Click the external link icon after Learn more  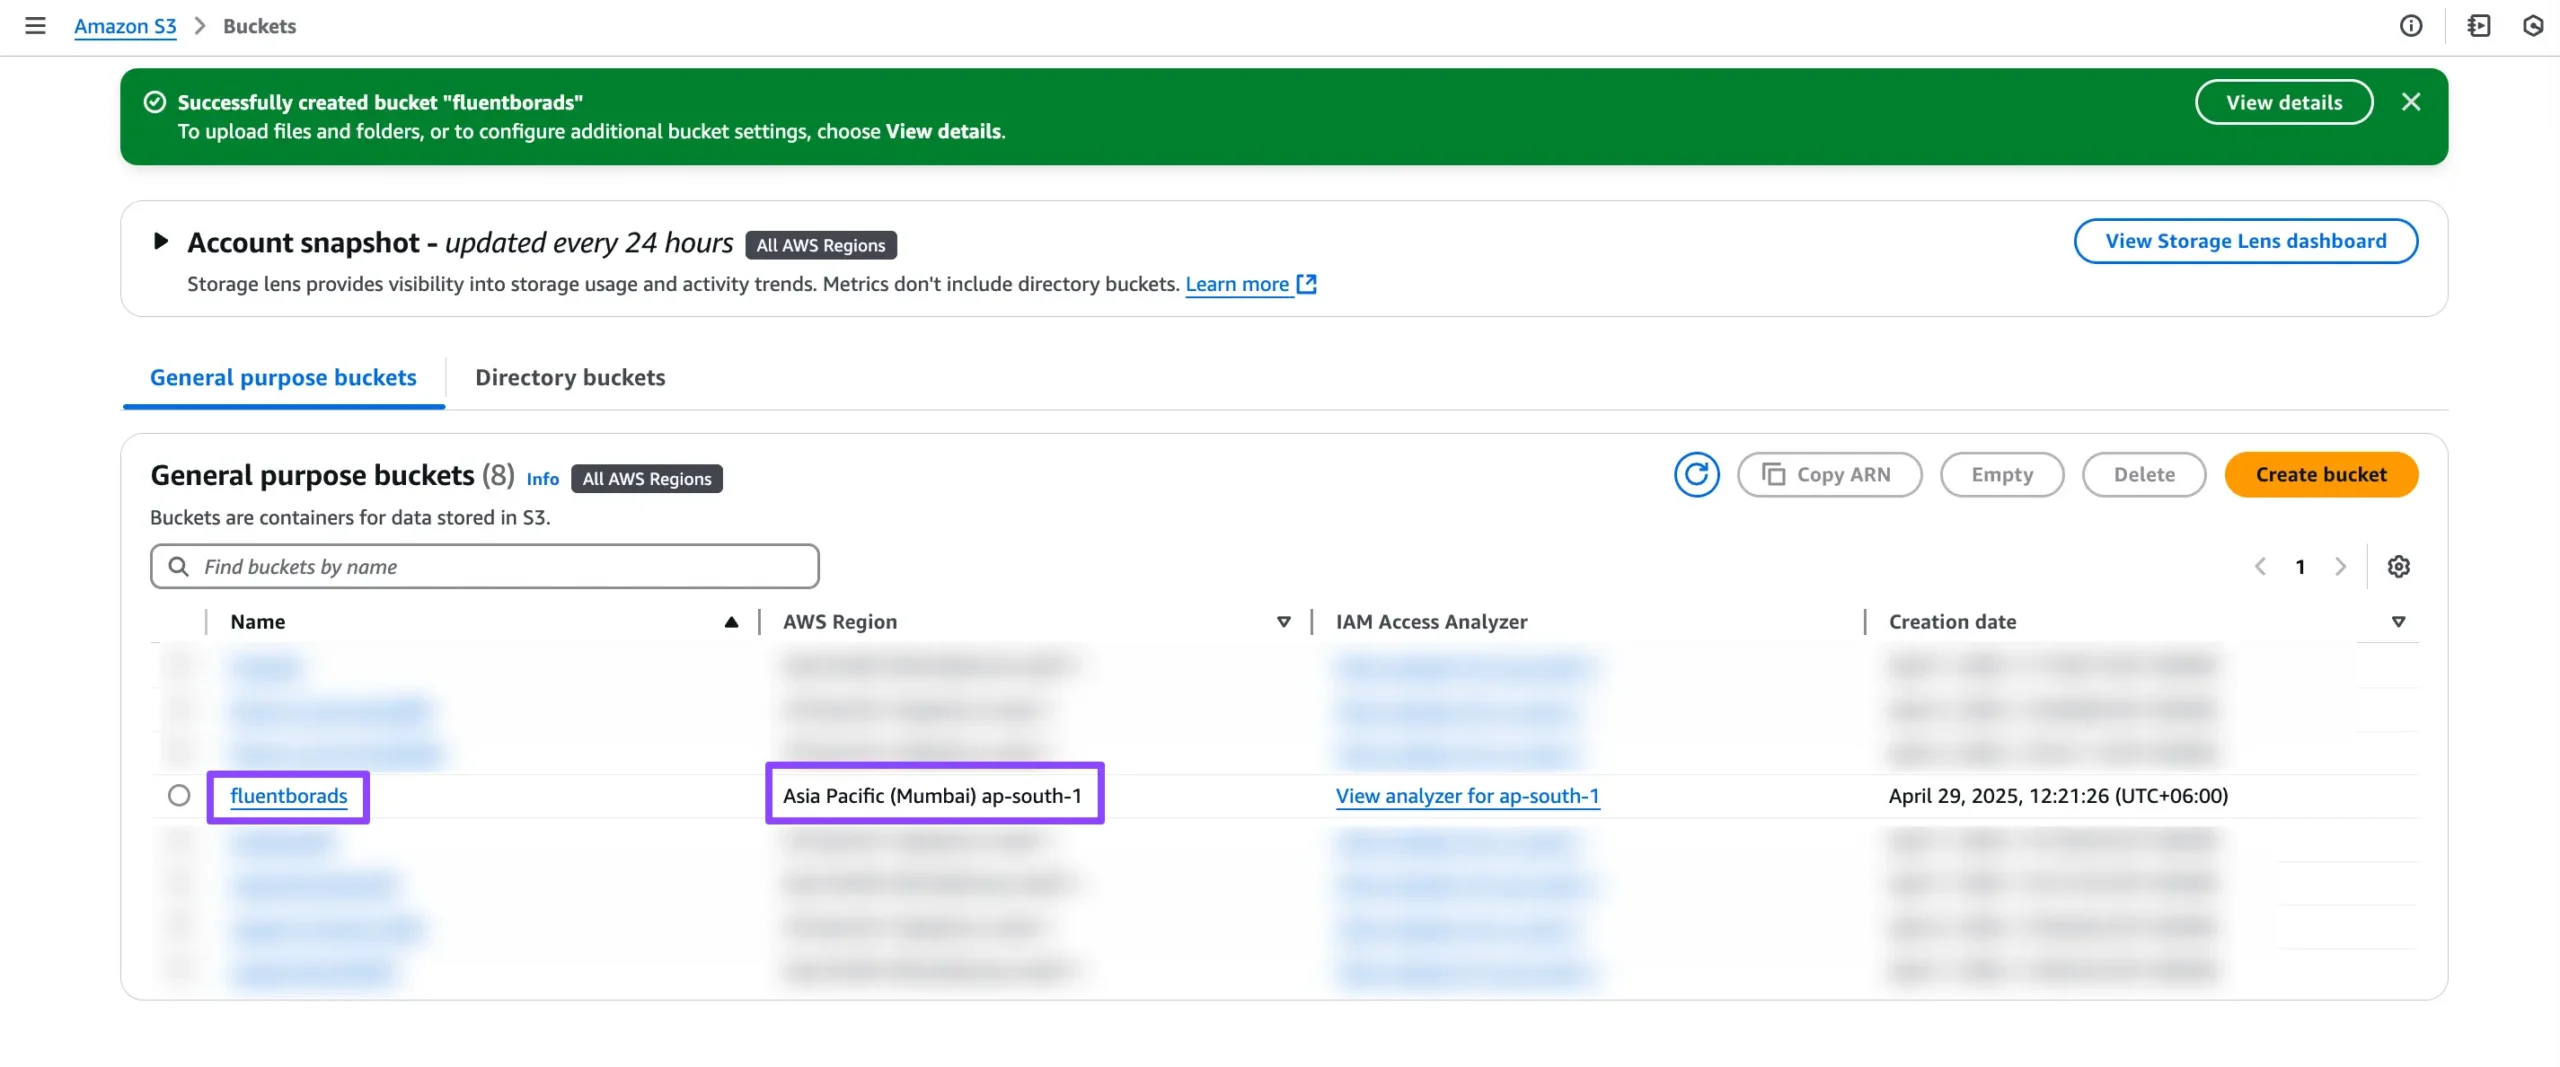[1306, 284]
